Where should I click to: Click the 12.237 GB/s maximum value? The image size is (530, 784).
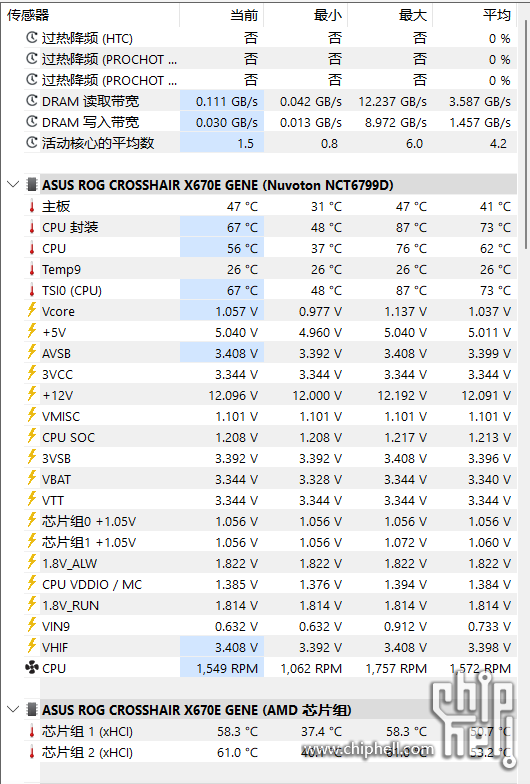[x=392, y=101]
